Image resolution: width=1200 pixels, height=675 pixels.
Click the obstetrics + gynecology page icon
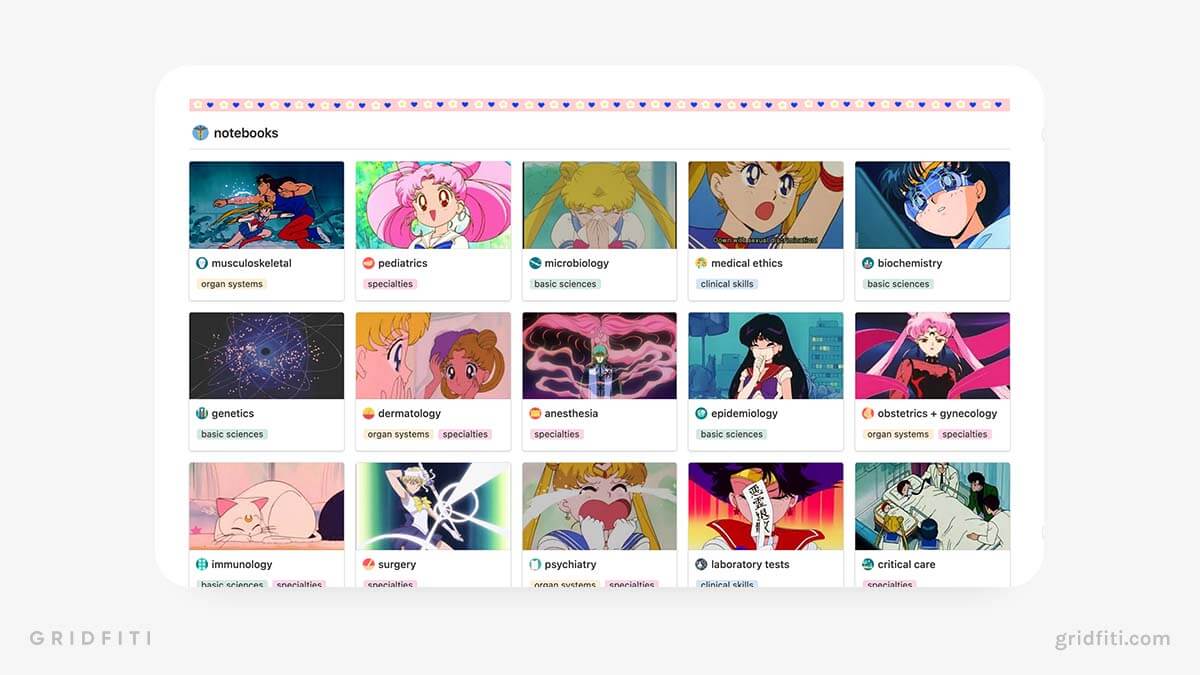(868, 414)
